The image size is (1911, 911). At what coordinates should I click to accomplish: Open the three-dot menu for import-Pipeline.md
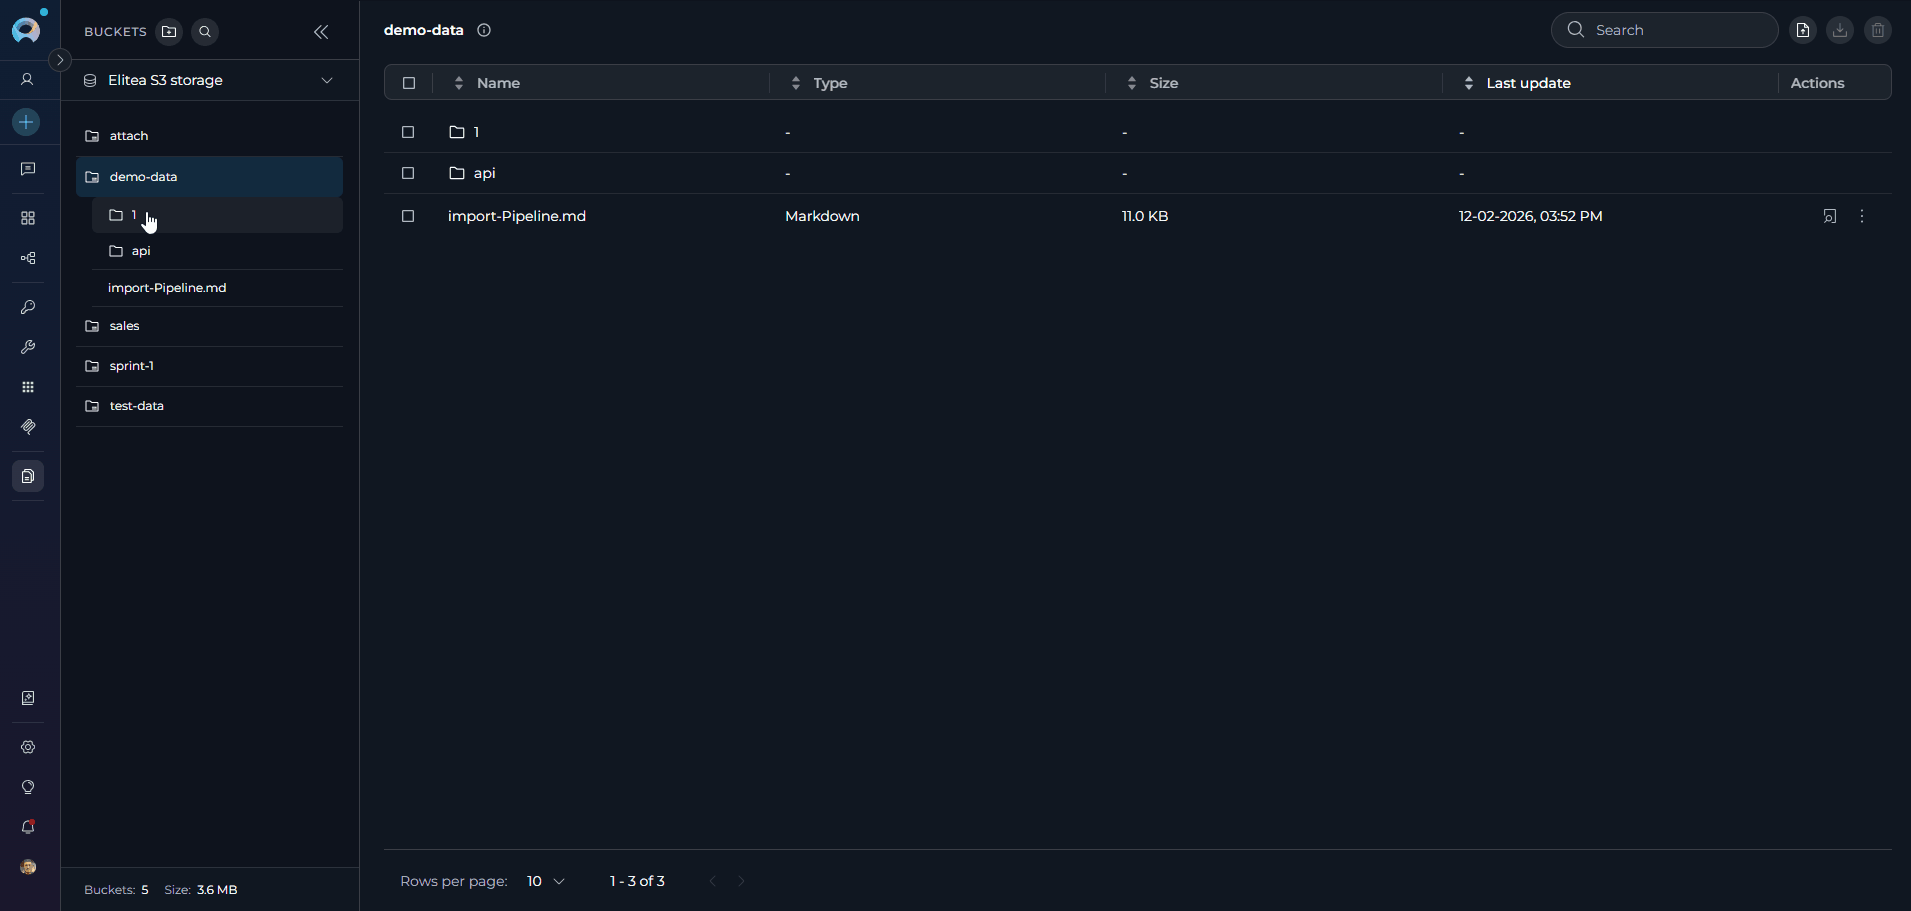pyautogui.click(x=1862, y=216)
